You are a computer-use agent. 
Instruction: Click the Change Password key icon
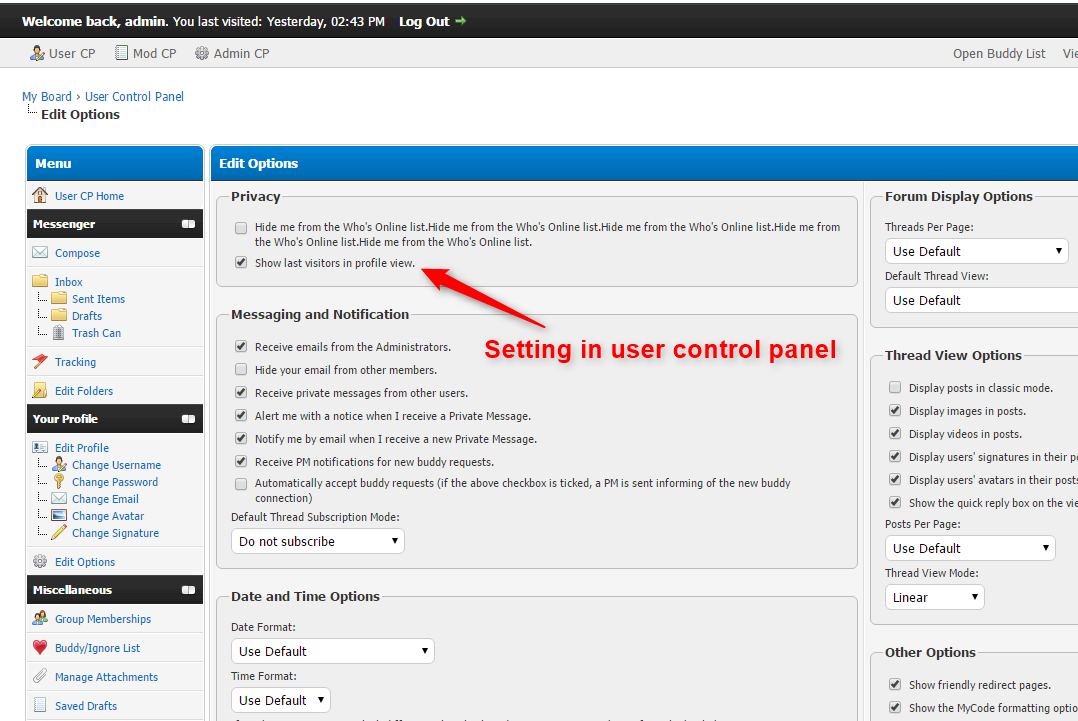[59, 482]
